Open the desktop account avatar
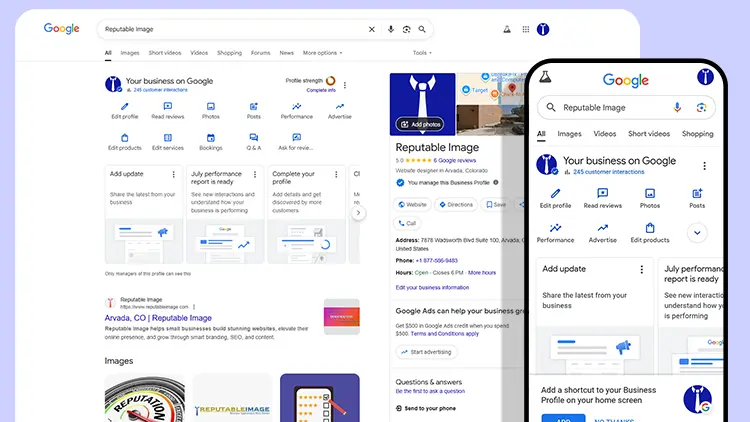This screenshot has height=422, width=750. point(543,29)
